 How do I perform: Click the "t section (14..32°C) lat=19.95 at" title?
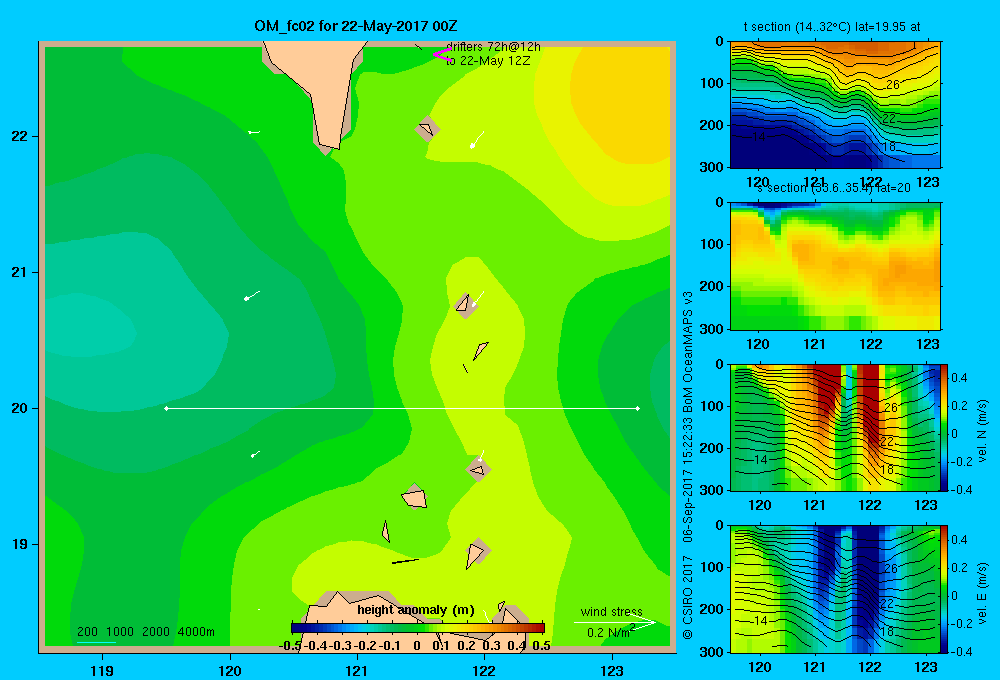click(x=832, y=27)
